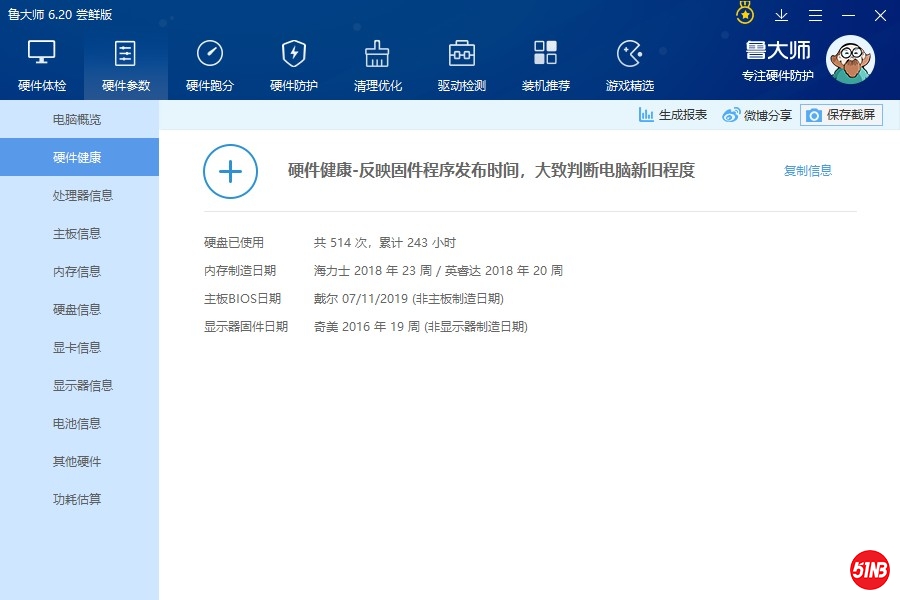Switch to 电脑概览 in the sidebar

coord(77,120)
